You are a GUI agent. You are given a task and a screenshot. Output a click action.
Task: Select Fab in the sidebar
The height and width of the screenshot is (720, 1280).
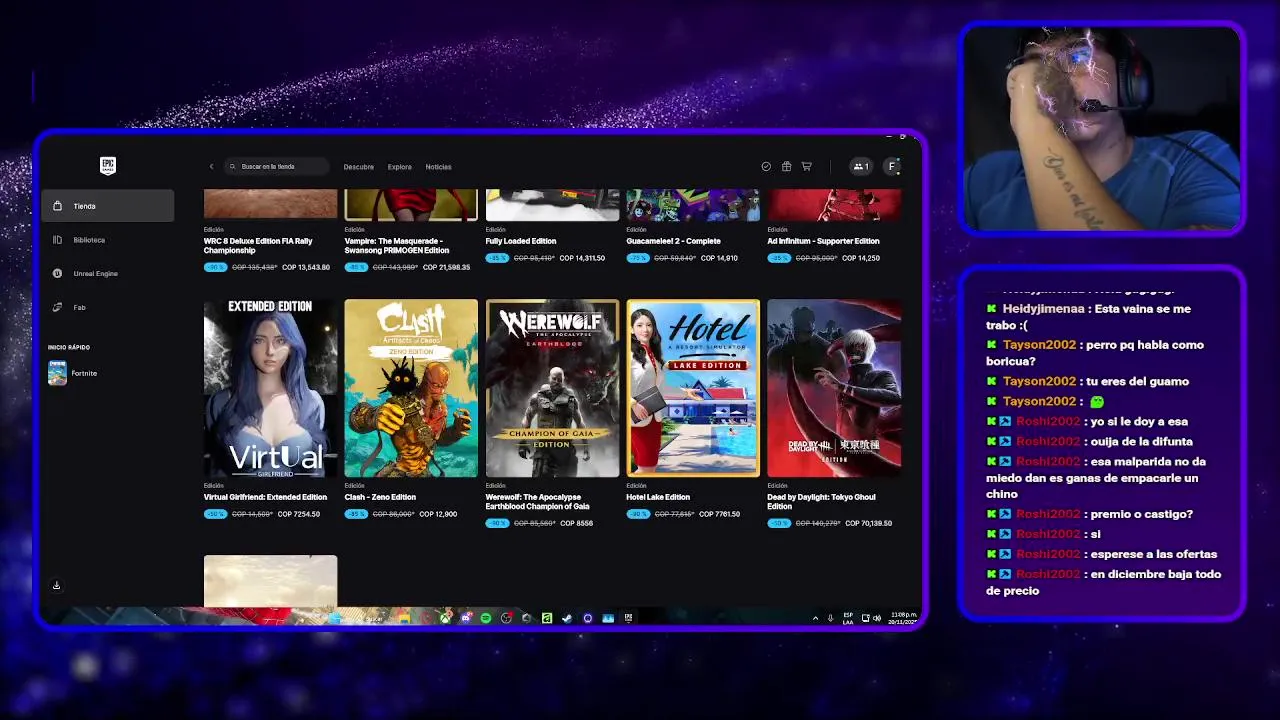coord(108,307)
